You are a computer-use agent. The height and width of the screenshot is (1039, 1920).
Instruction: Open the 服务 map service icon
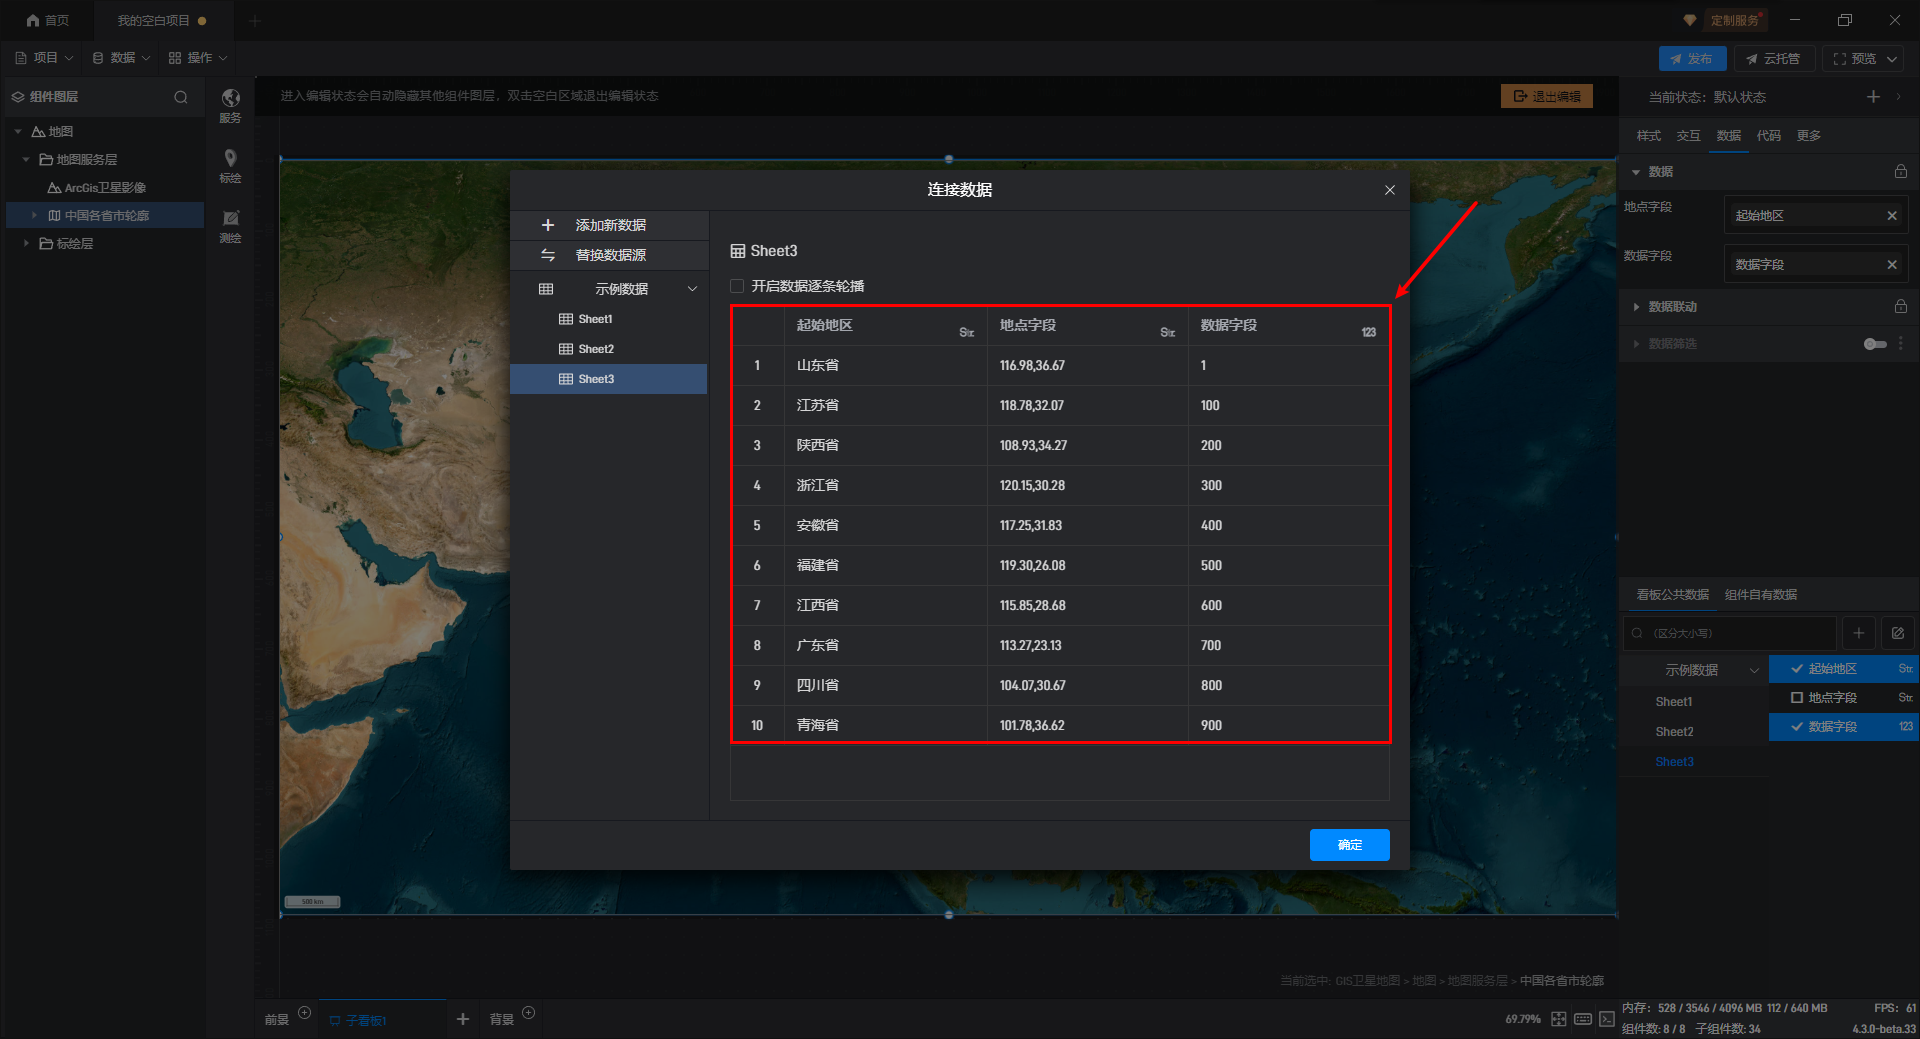(x=230, y=104)
